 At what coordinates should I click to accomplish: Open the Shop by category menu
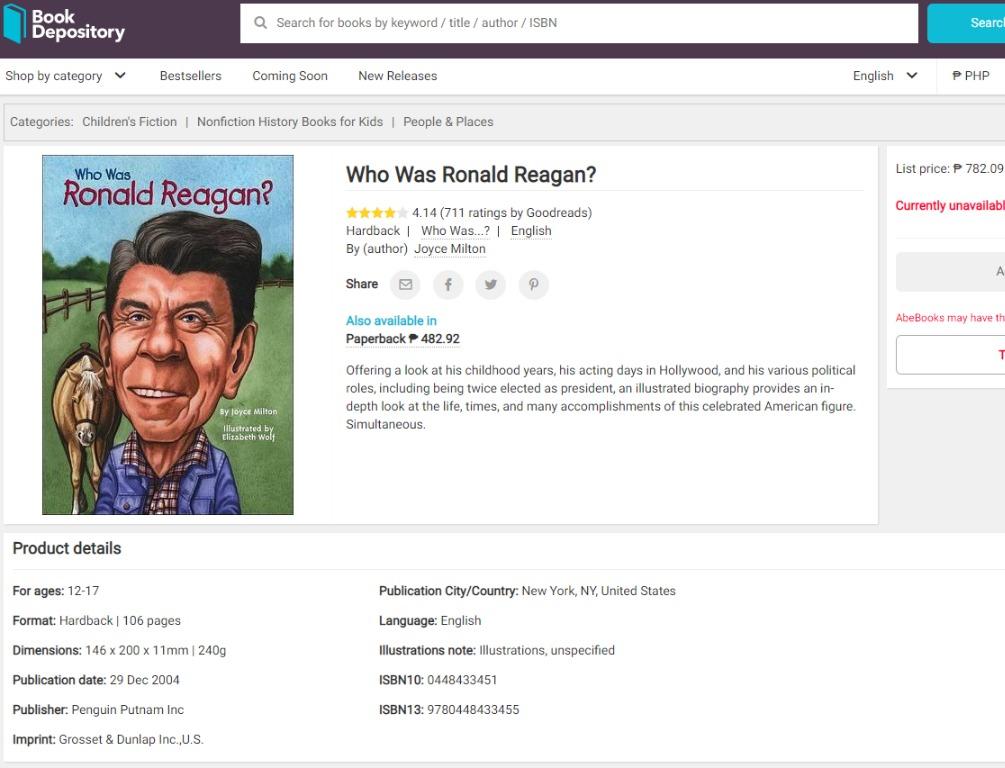(x=55, y=75)
